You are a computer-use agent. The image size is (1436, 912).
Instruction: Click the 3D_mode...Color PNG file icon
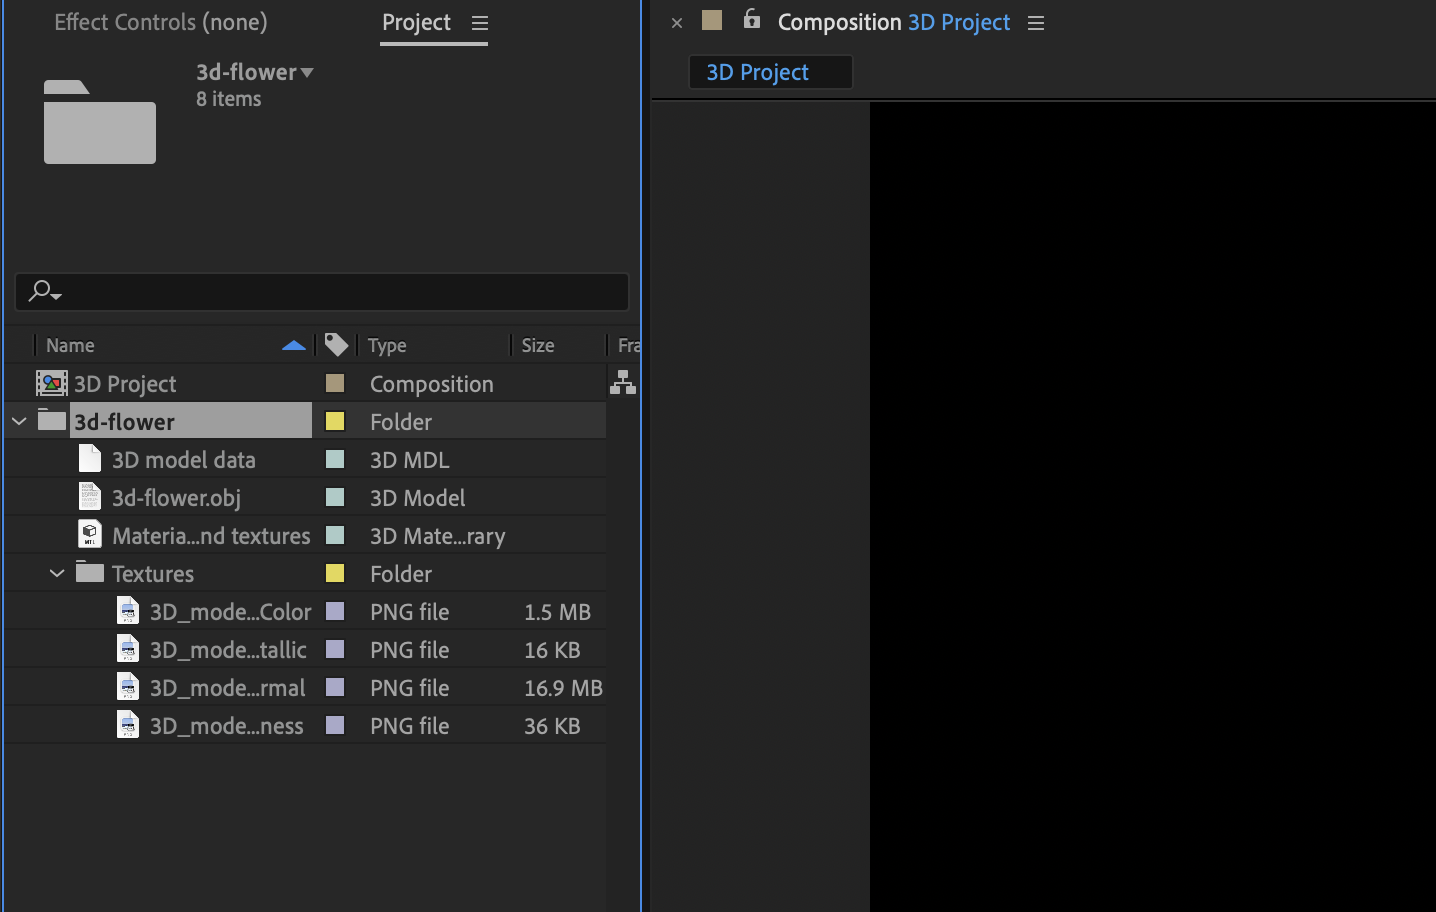(128, 610)
